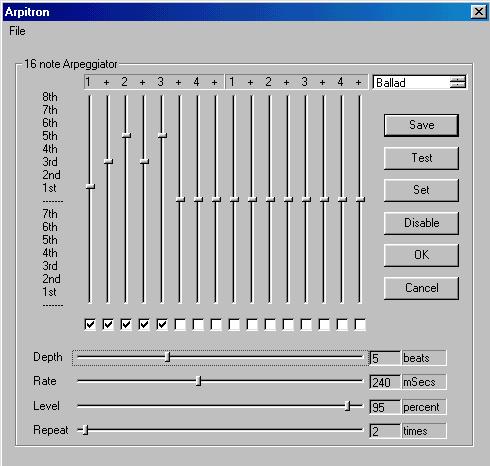Close the Arpitron window

[479, 12]
